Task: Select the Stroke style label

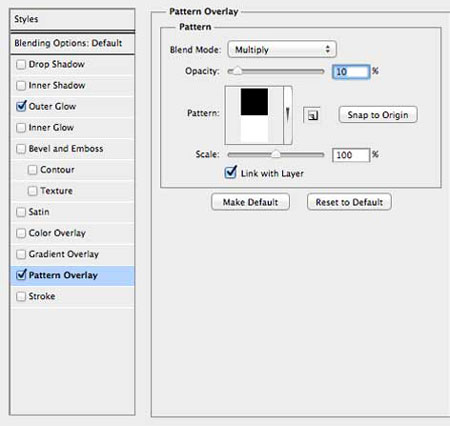Action: (x=42, y=296)
